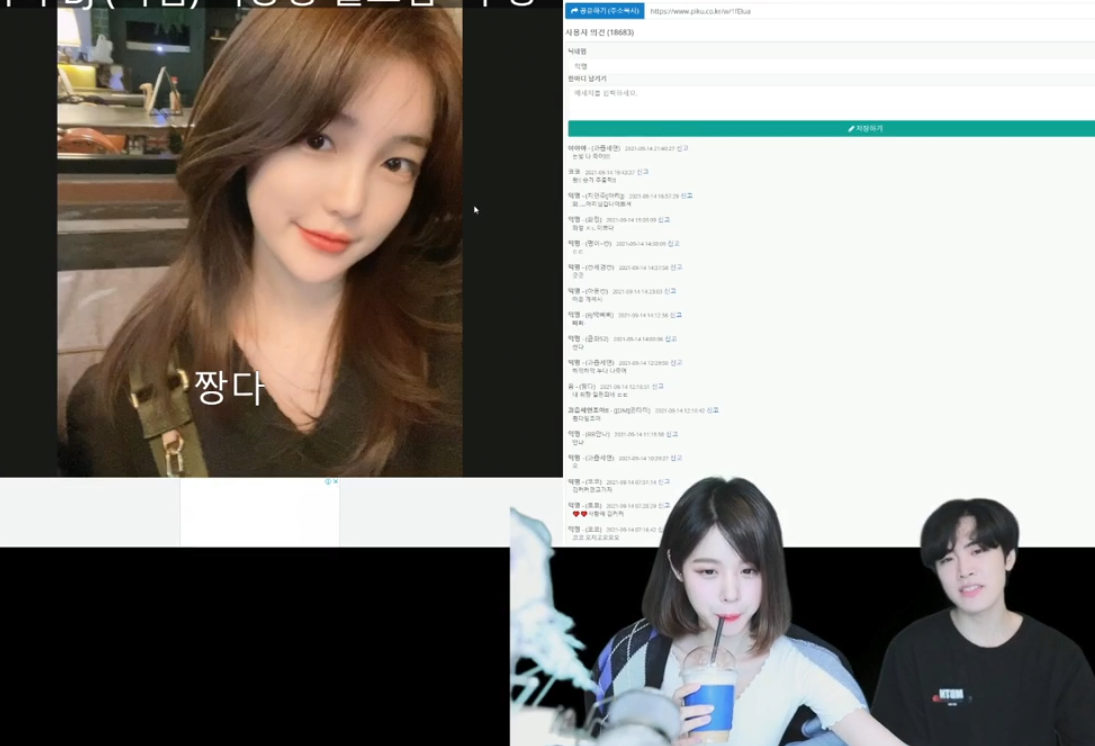Click the pencil icon on the green save button
The width and height of the screenshot is (1095, 746).
coord(851,129)
